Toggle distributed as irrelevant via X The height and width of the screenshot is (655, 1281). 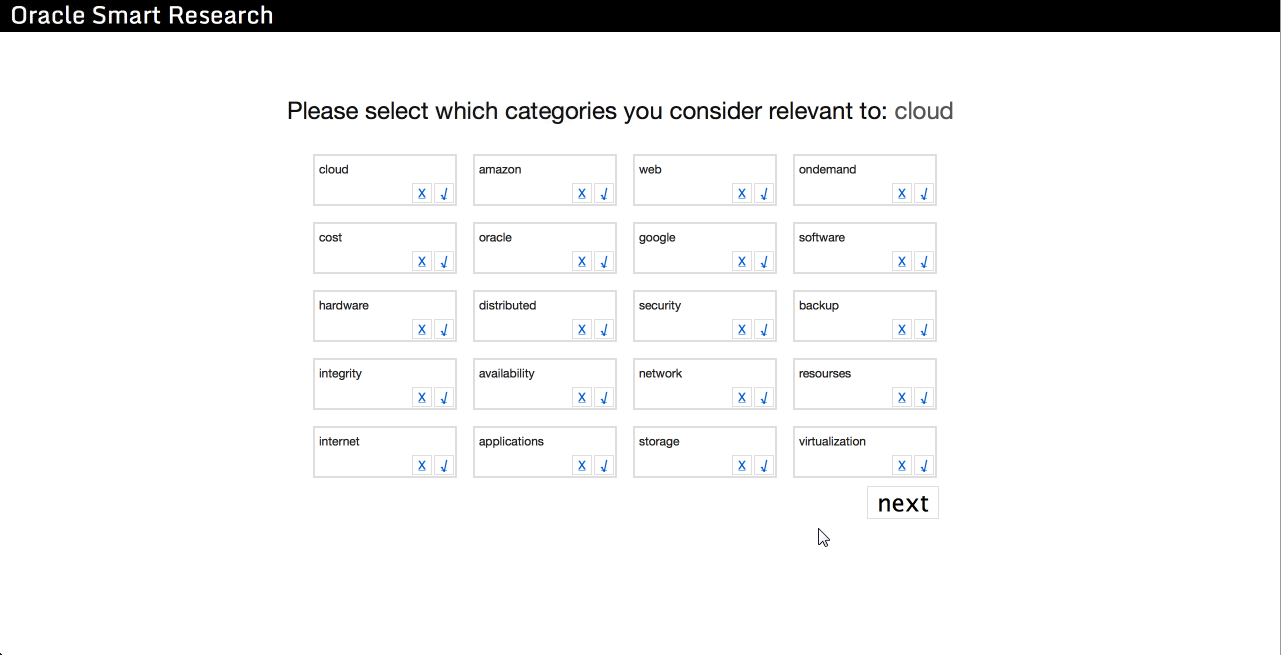tap(582, 330)
